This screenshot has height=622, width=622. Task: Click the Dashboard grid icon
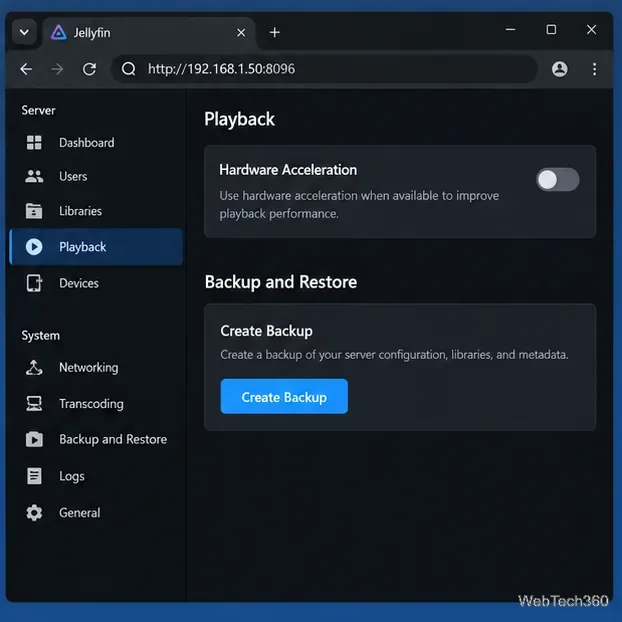pyautogui.click(x=34, y=143)
